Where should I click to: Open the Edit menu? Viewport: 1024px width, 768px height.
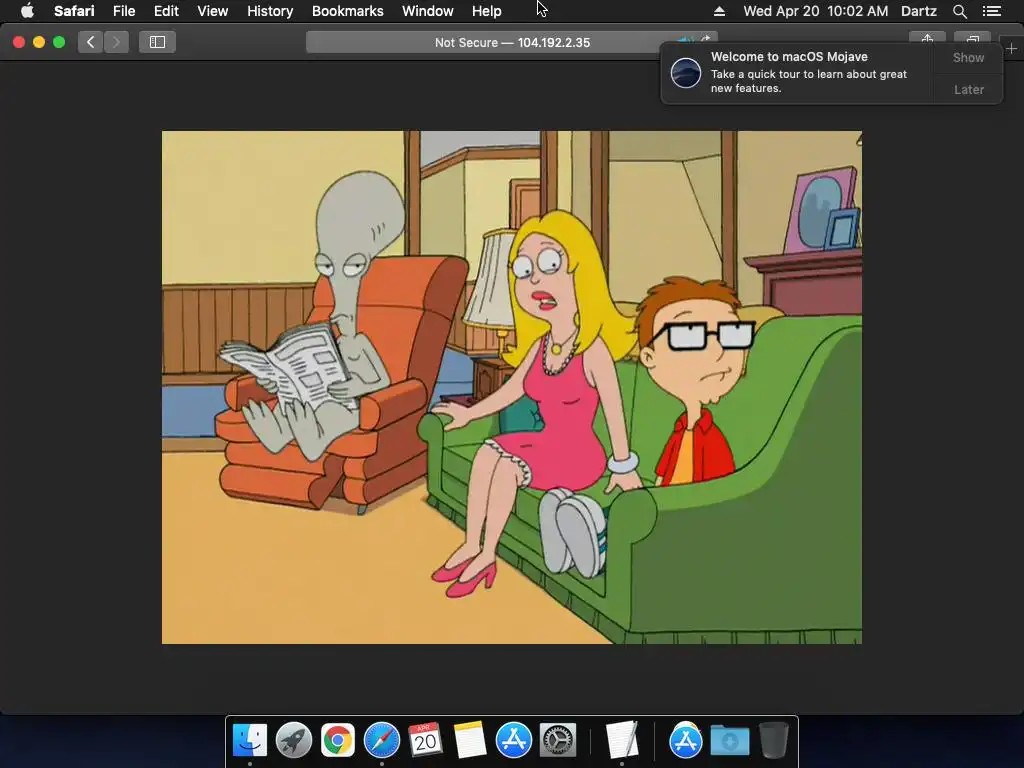(x=166, y=11)
